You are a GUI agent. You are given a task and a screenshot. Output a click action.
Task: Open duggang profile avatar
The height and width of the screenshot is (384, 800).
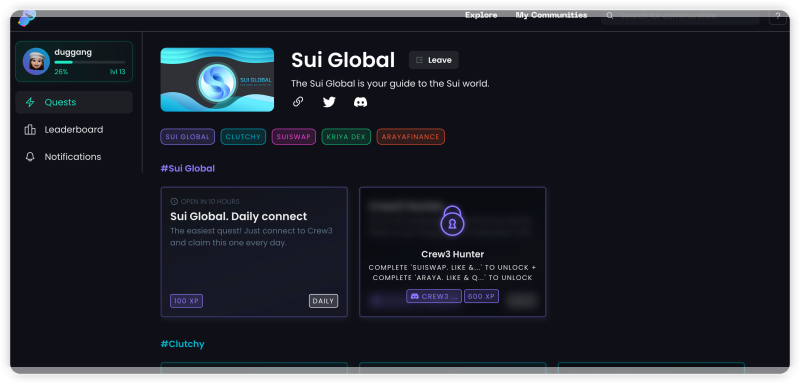[36, 62]
